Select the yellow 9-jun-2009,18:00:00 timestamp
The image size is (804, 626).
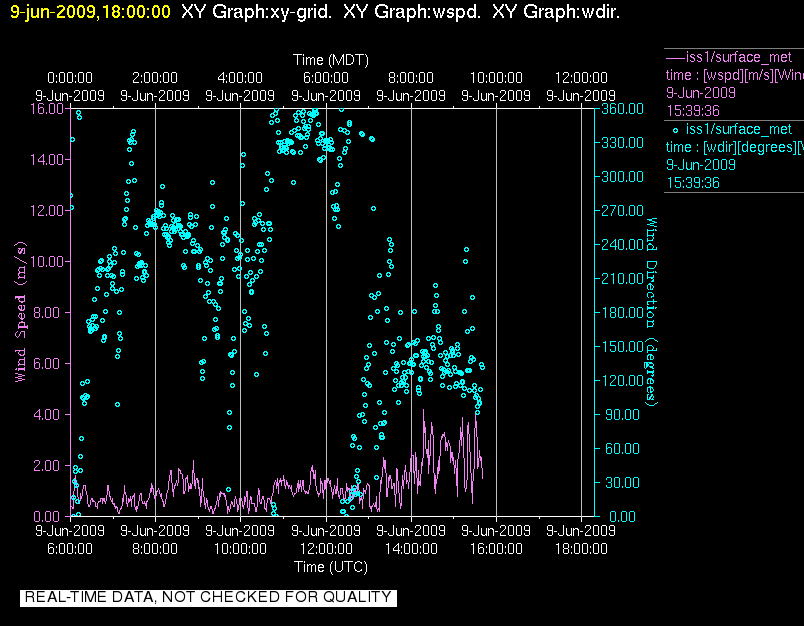tap(90, 13)
